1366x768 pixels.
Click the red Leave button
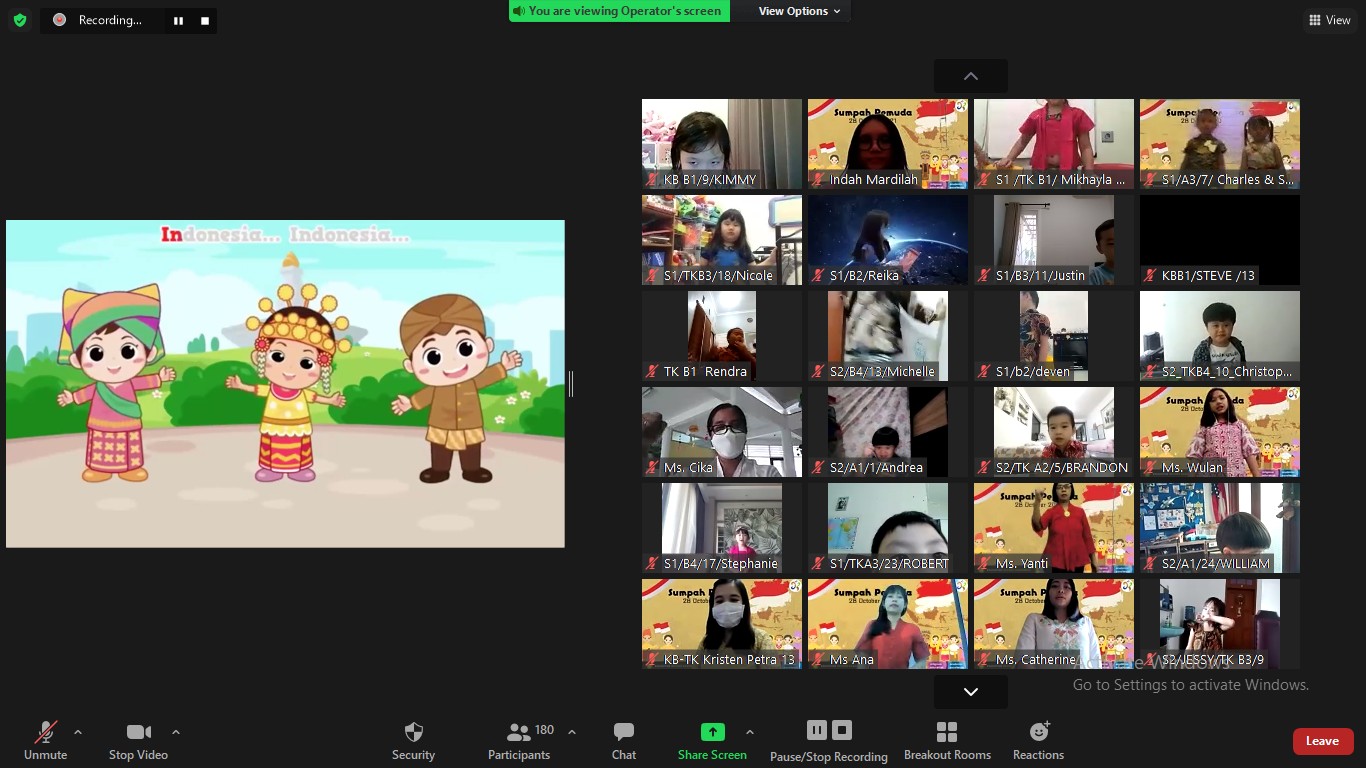1322,741
